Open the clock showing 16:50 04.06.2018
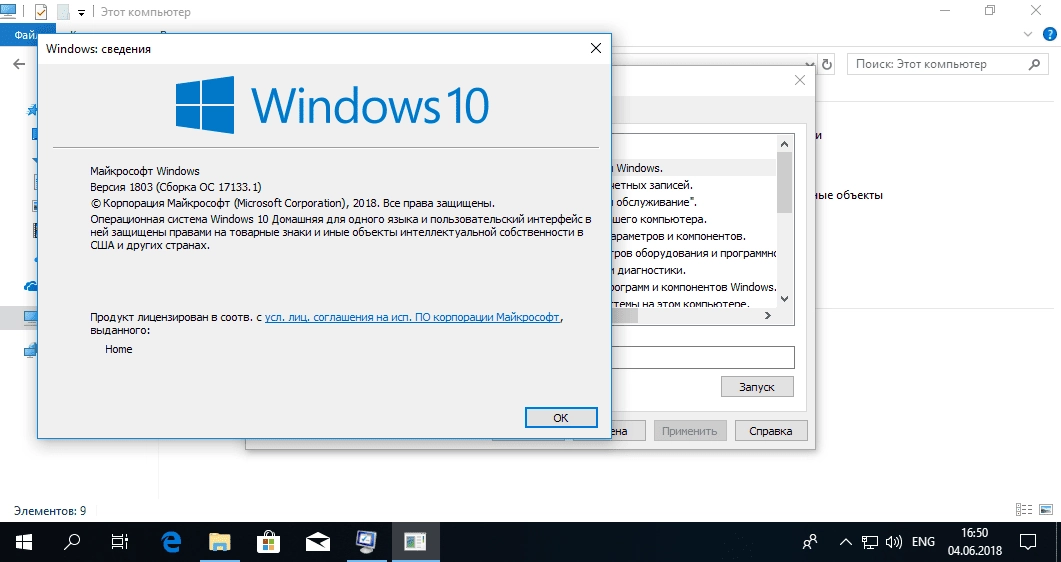Image resolution: width=1061 pixels, height=562 pixels. 974,542
